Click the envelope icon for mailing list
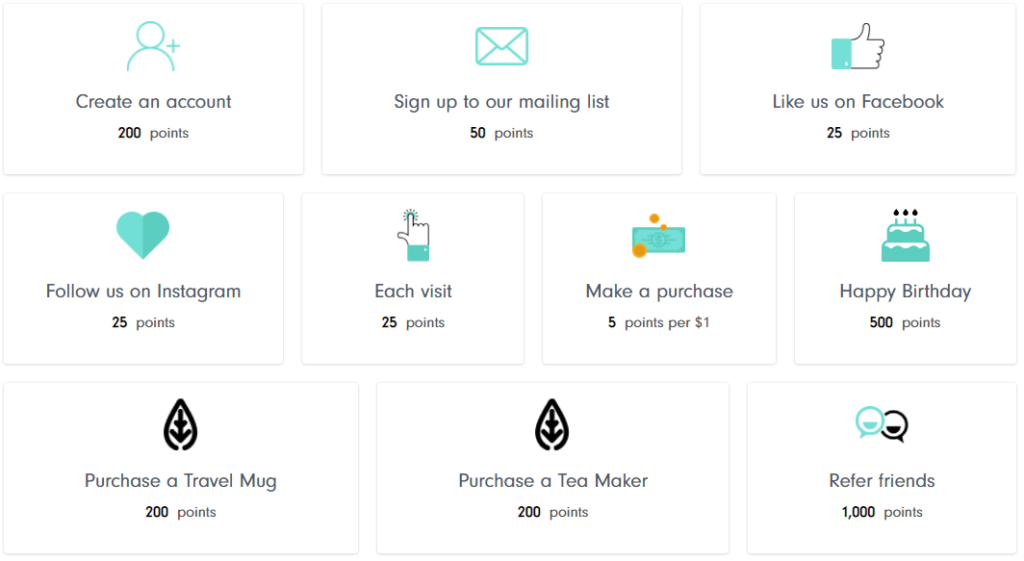This screenshot has height=561, width=1024. (502, 46)
